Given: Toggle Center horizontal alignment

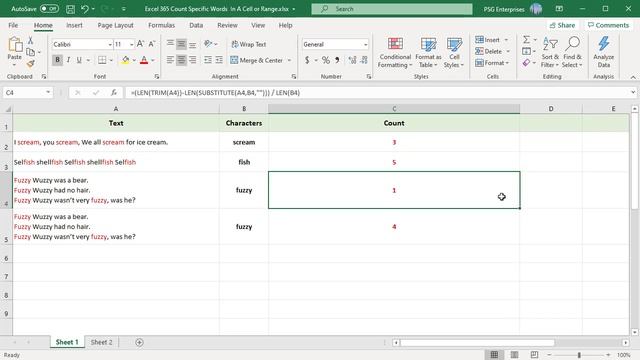Looking at the screenshot, I should 181,60.
